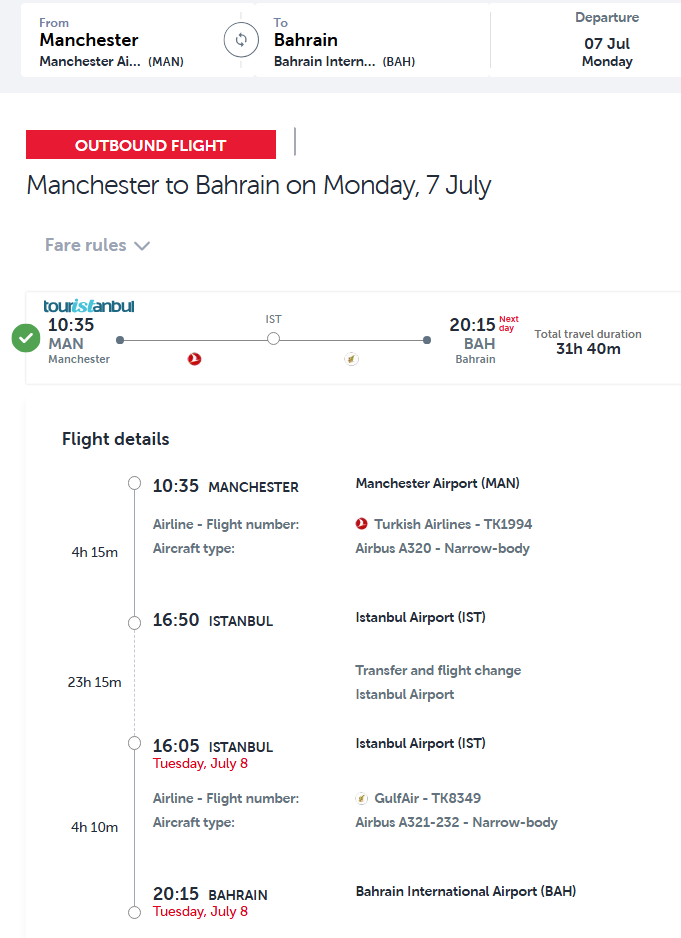Click GulfAir - TK8349 flight text
Screen dimensions: 681x938
pyautogui.click(x=427, y=798)
